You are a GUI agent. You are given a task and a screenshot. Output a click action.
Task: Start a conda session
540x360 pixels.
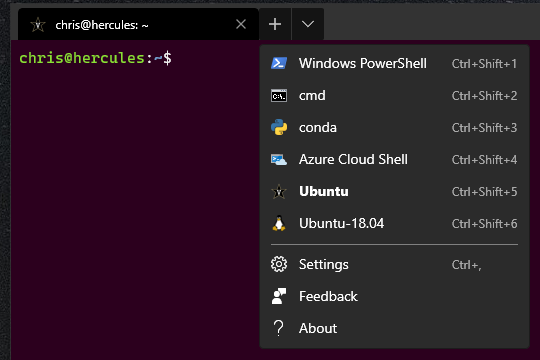click(x=394, y=127)
